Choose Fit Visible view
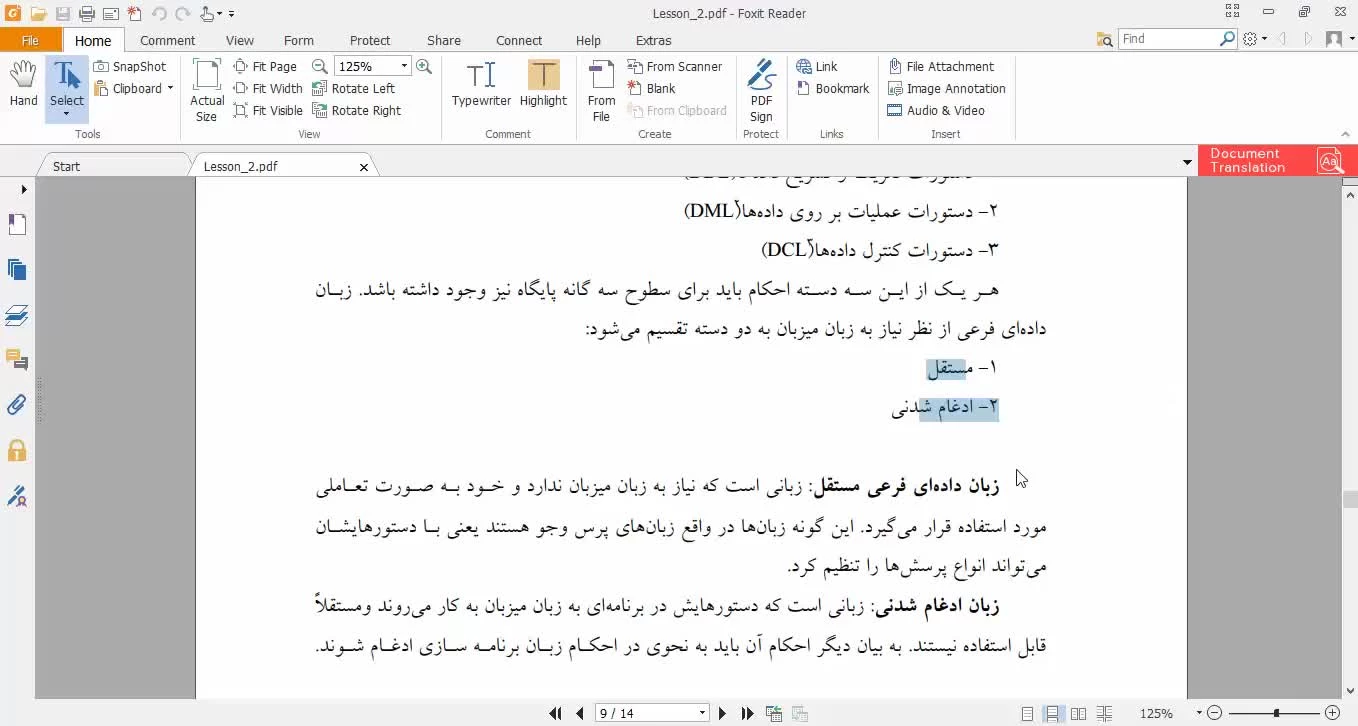Screen dimensions: 1358x726 click(268, 110)
